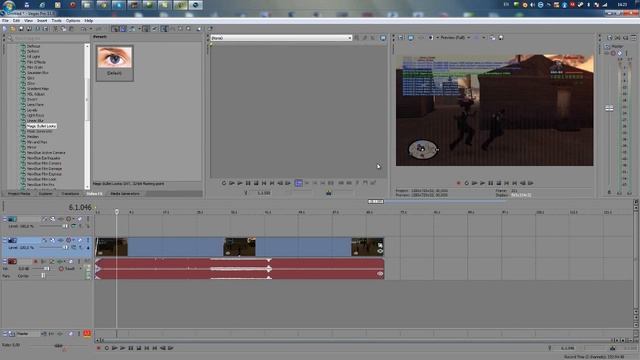Toggle loop playback in the timeline transport
Viewport: 640px width, 360px height.
click(x=107, y=348)
